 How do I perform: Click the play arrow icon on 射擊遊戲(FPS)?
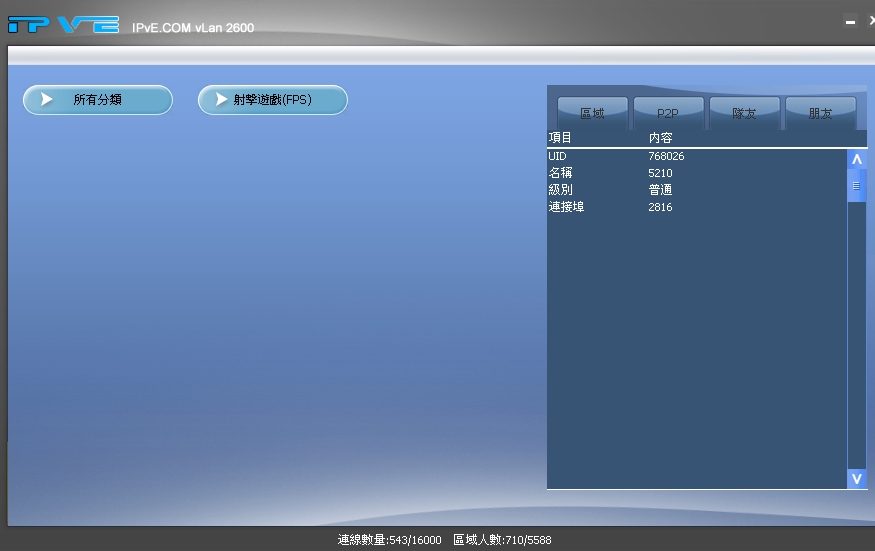222,99
